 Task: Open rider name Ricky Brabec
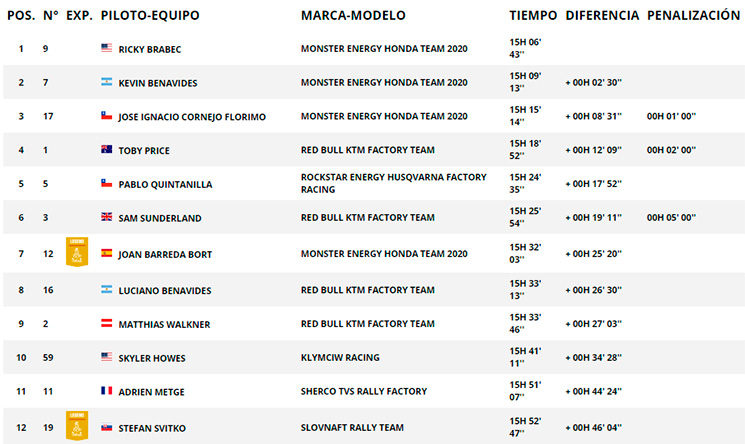click(150, 49)
